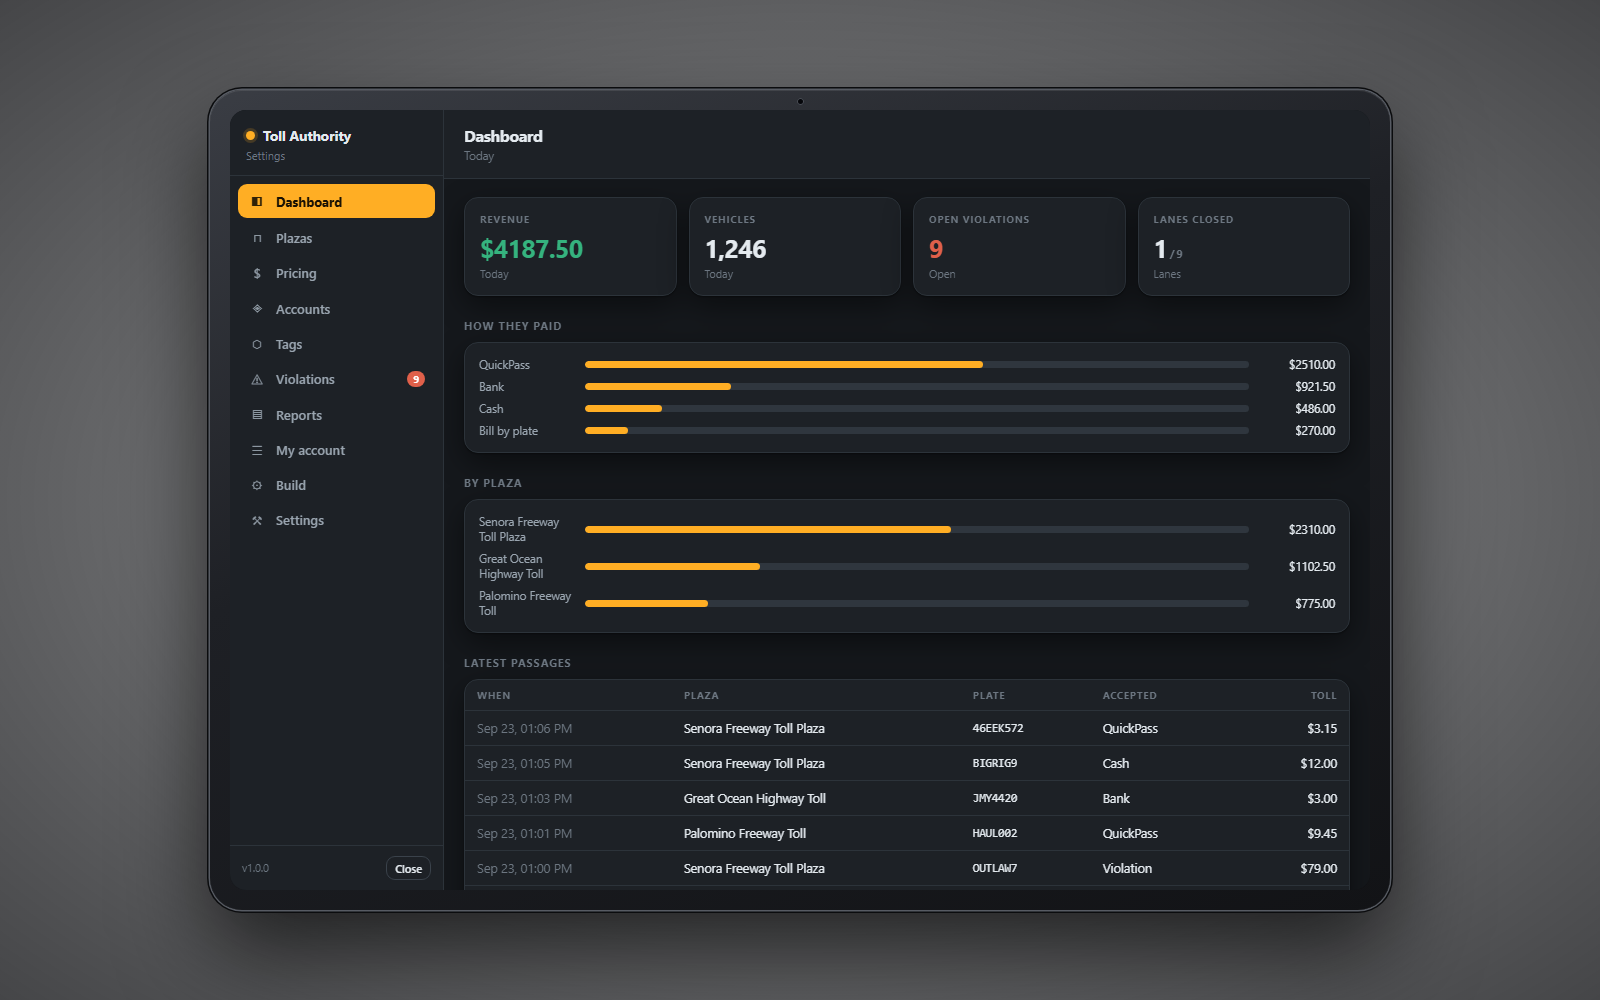The height and width of the screenshot is (1000, 1600).
Task: Click the QuickPass payment progress bar
Action: (x=917, y=365)
